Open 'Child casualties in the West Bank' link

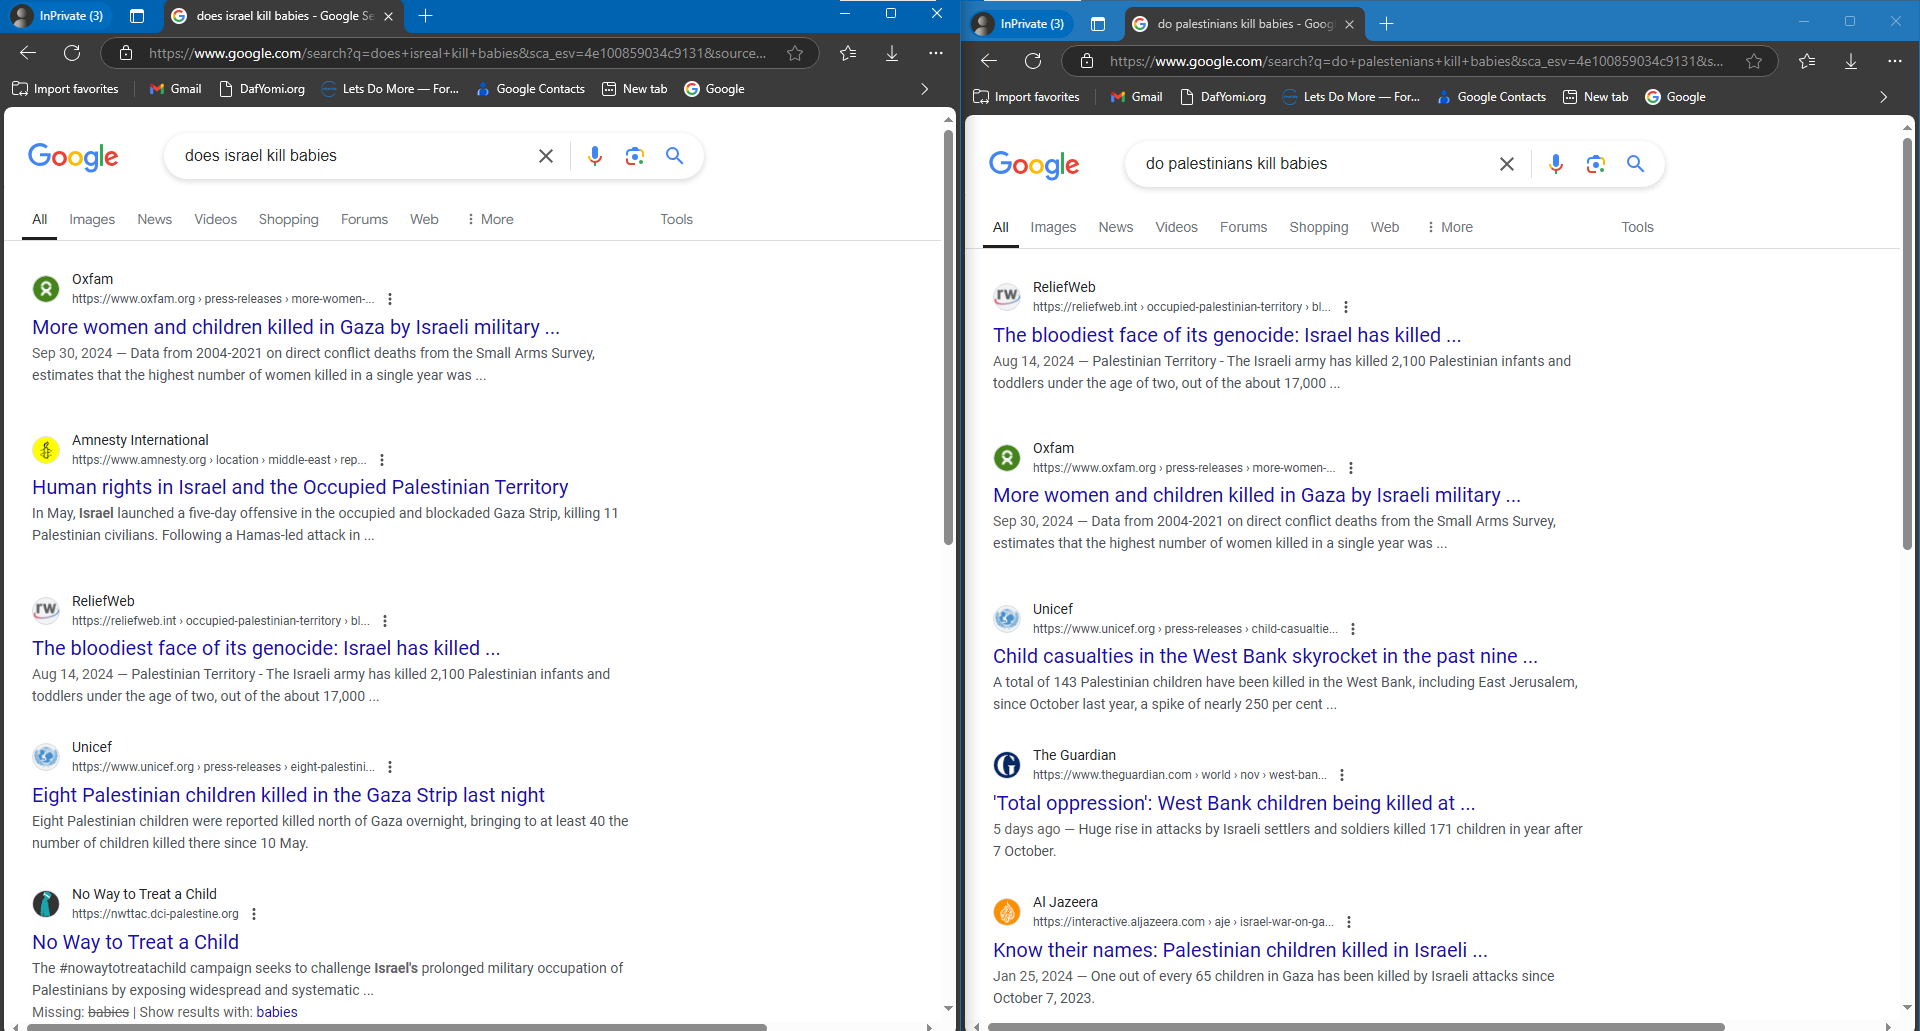pos(1265,656)
